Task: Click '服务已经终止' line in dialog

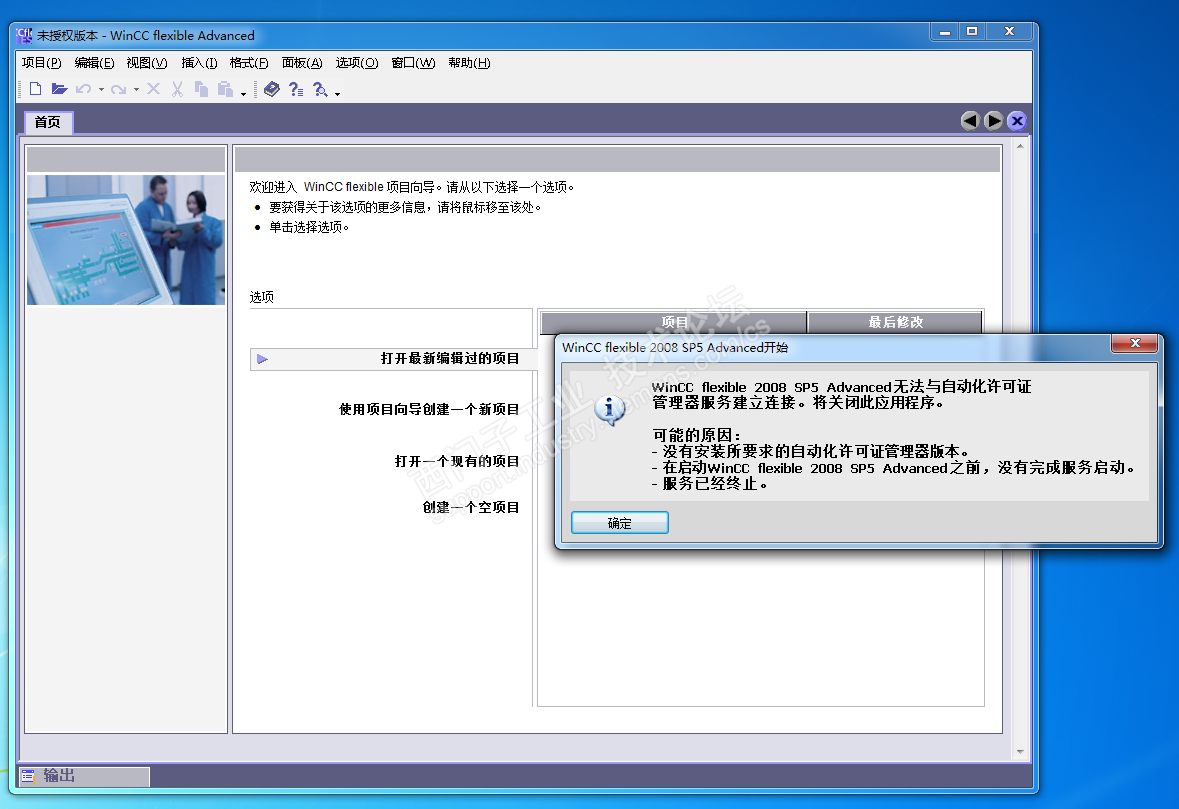Action: click(x=710, y=484)
